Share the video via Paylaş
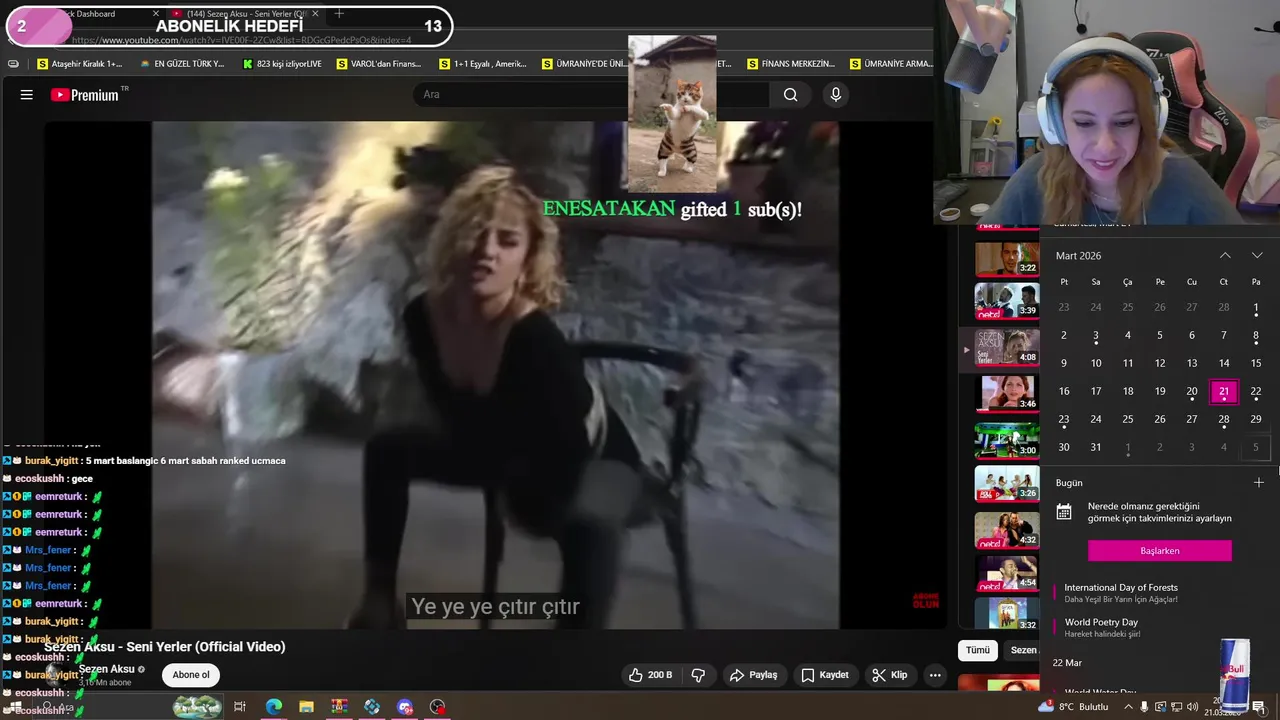Screen dimensions: 1280x720 753,675
